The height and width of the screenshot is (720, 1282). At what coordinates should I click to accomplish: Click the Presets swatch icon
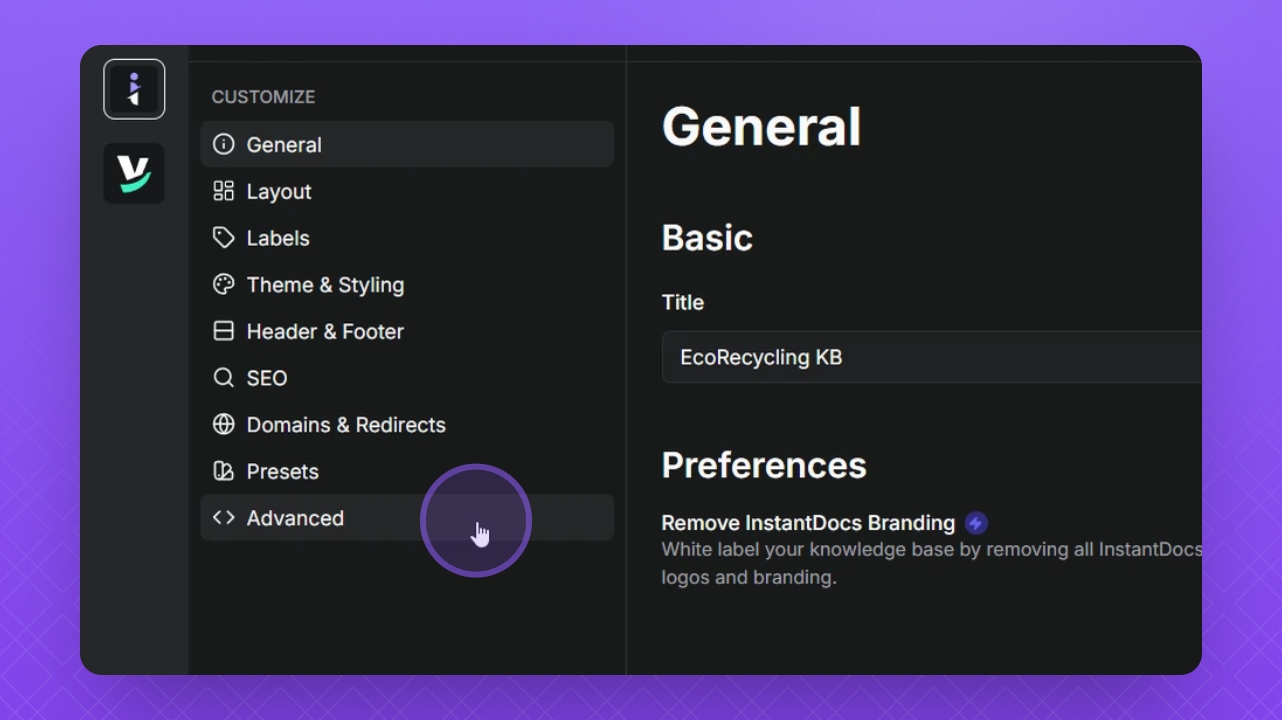click(x=224, y=471)
